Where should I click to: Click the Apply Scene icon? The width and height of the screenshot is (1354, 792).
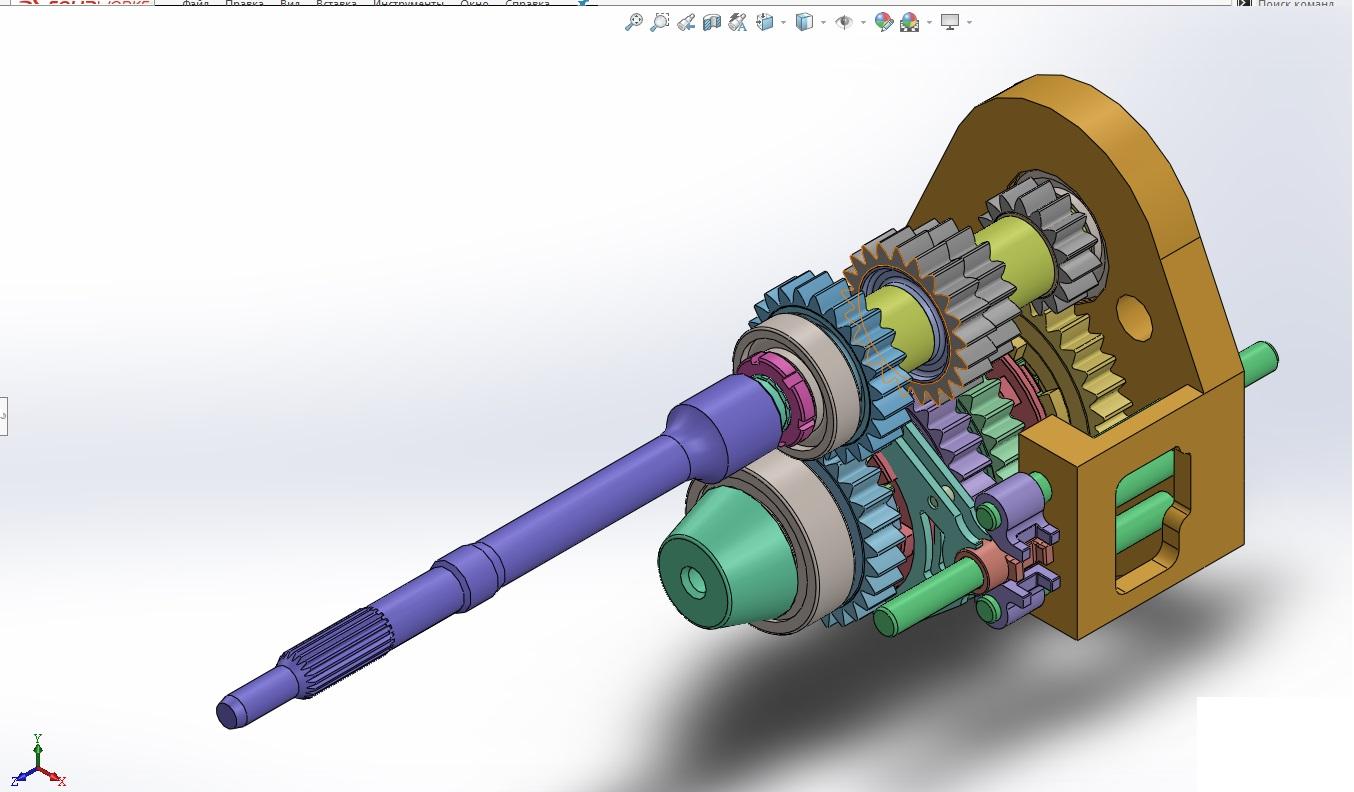(x=909, y=22)
